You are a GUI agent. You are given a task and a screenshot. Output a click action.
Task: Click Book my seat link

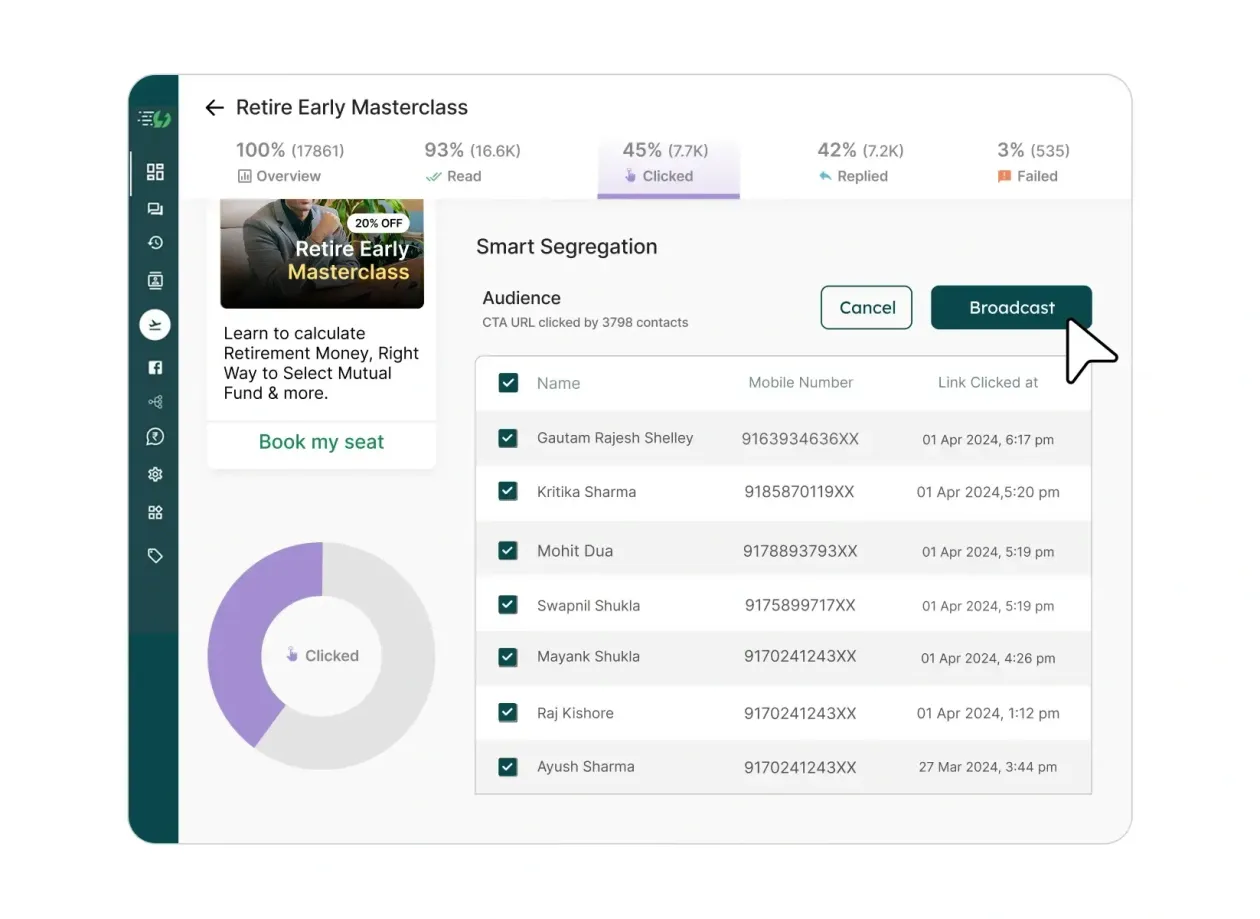click(x=321, y=441)
